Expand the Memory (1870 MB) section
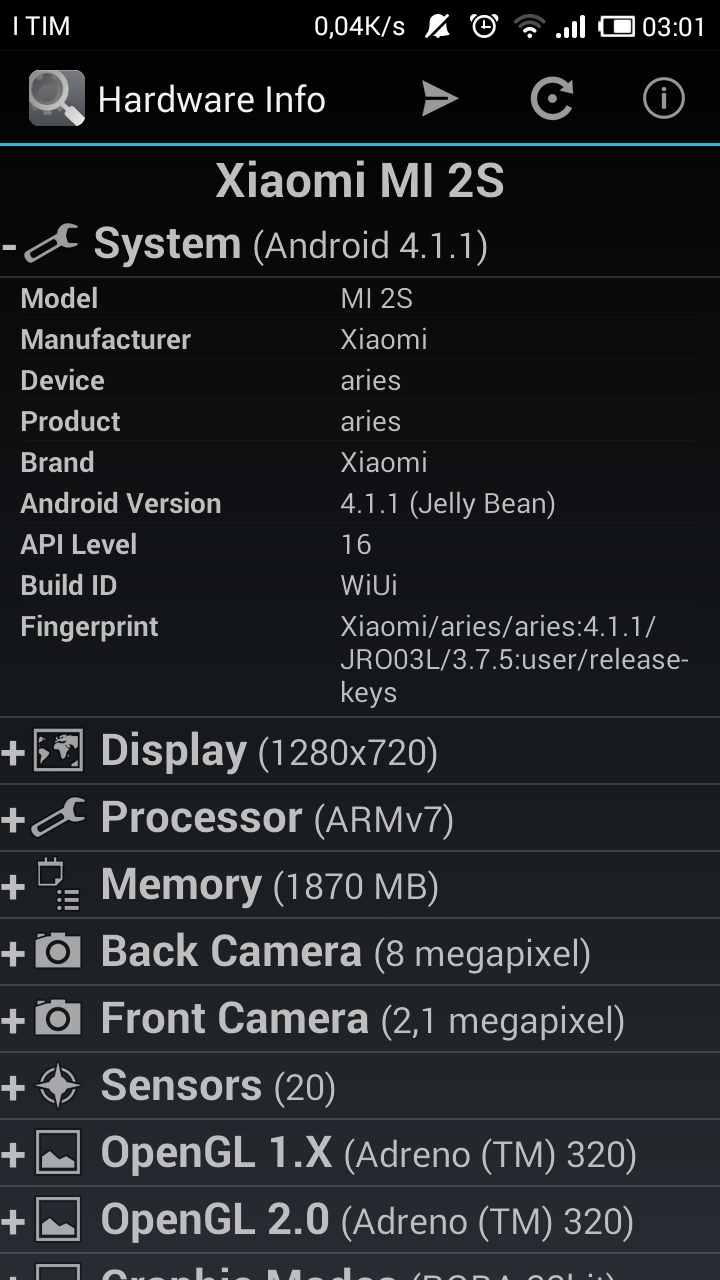 (360, 885)
